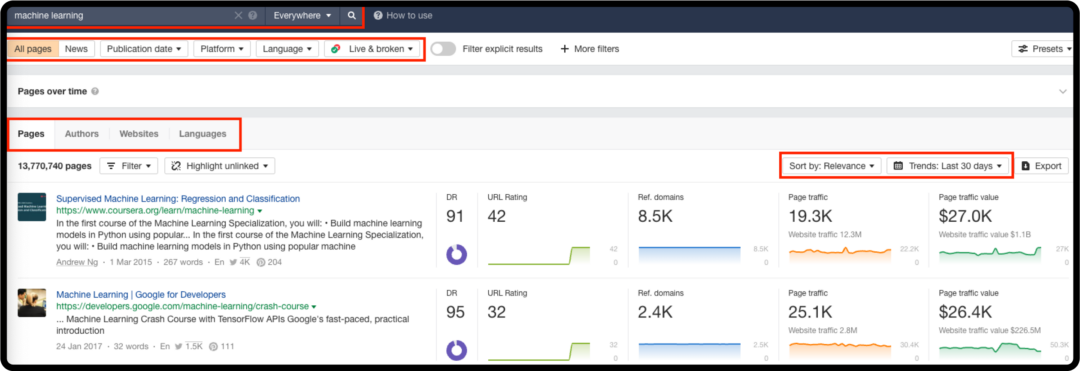Open the Platform filter dropdown
The width and height of the screenshot is (1080, 371).
click(222, 49)
